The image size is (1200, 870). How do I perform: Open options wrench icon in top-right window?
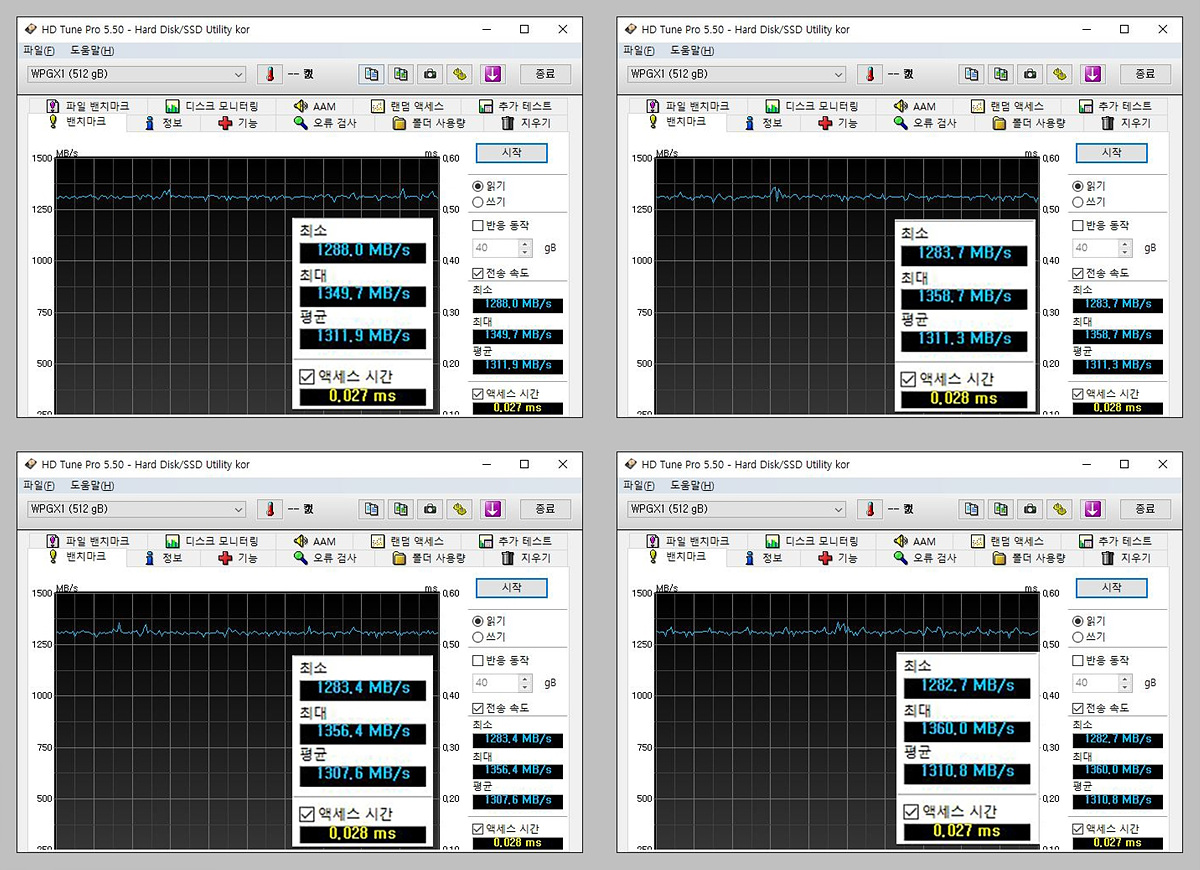[1059, 74]
